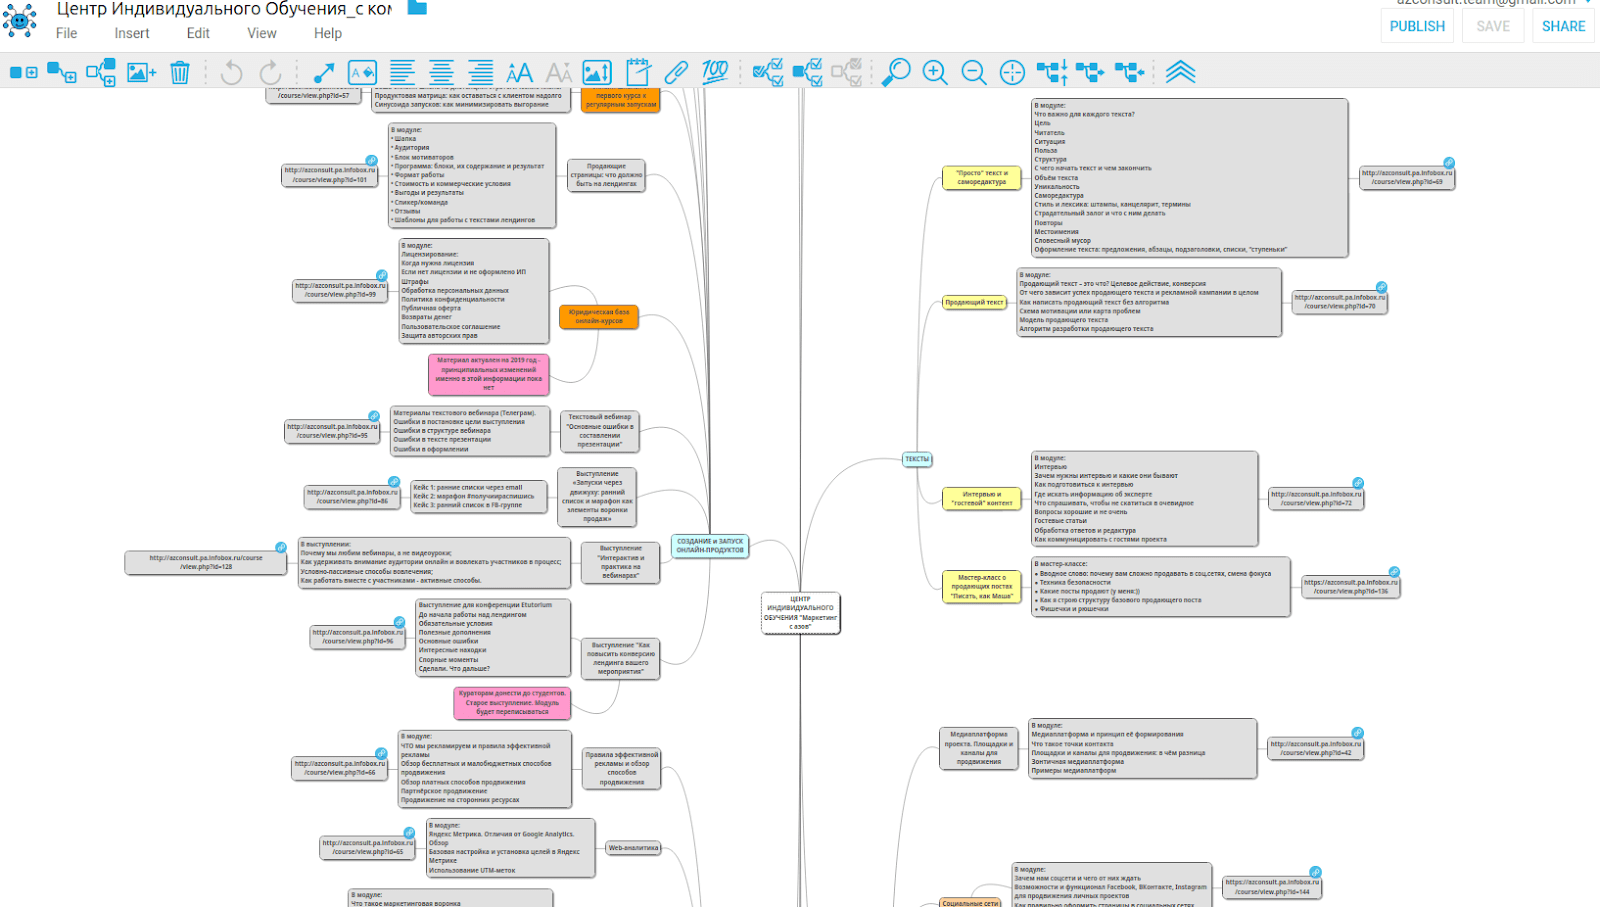The width and height of the screenshot is (1600, 907).
Task: Select the yellow Продающий текст node
Action: point(974,302)
